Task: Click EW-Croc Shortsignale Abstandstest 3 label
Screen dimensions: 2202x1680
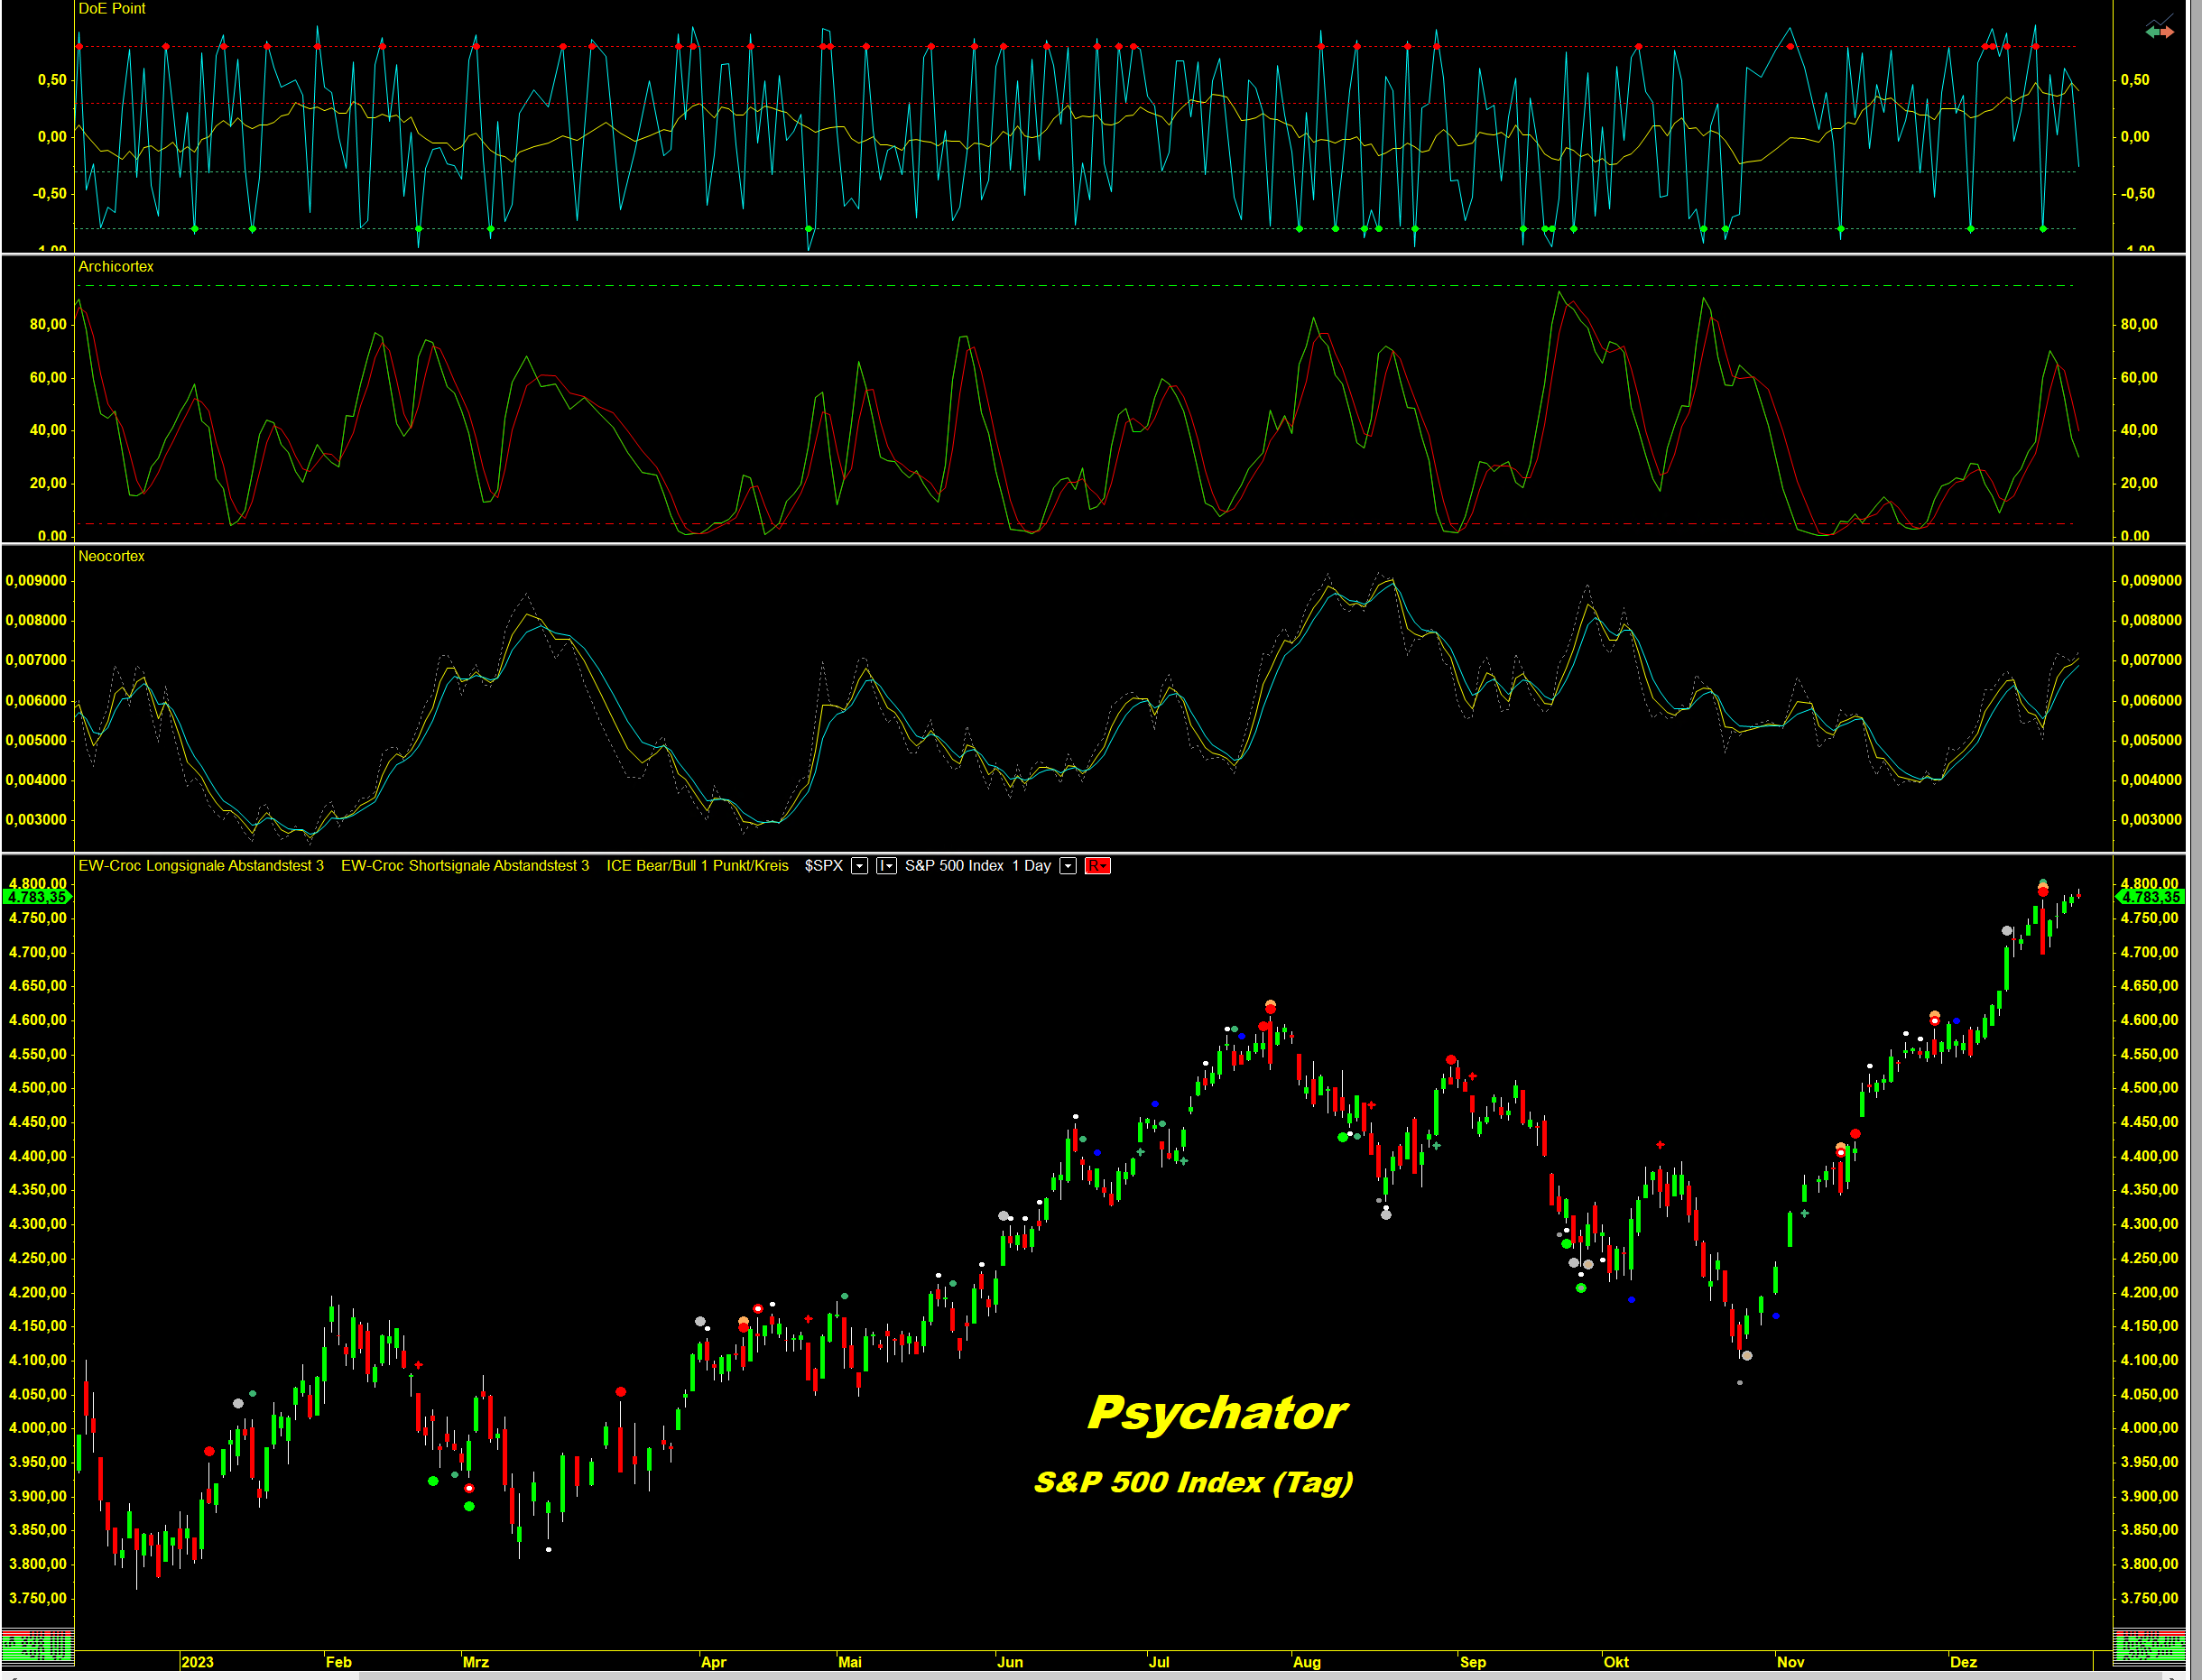Action: 465,866
